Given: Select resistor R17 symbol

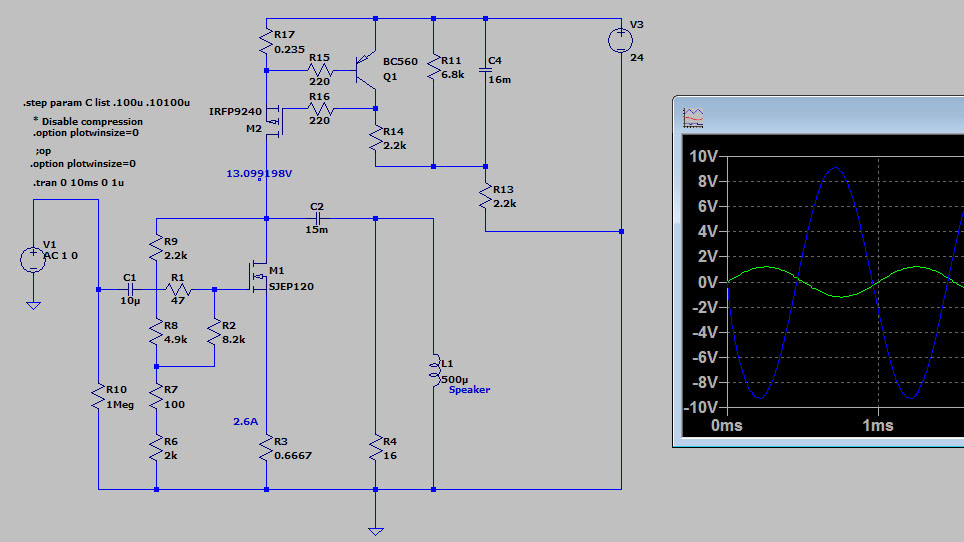Looking at the screenshot, I should tap(266, 42).
